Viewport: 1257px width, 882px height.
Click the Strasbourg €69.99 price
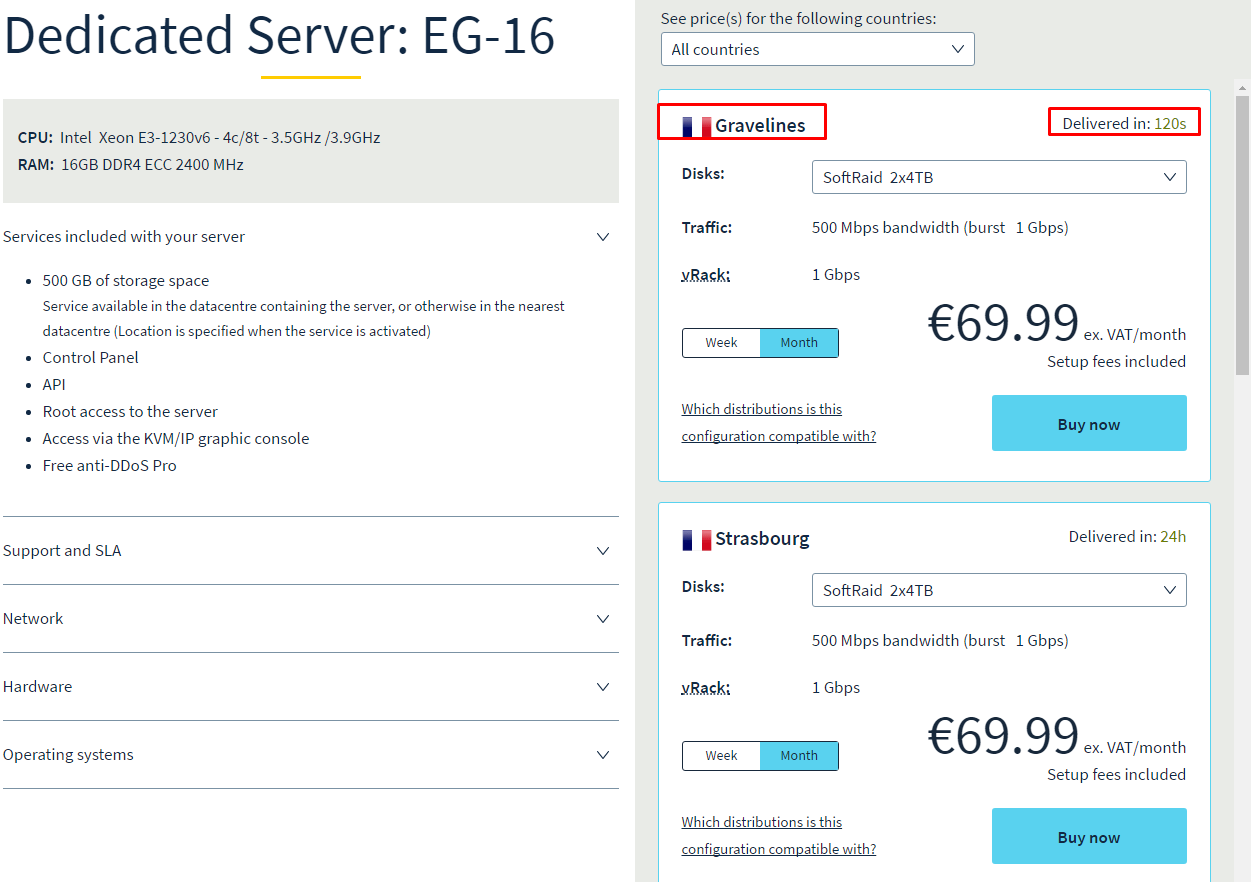pos(1003,736)
